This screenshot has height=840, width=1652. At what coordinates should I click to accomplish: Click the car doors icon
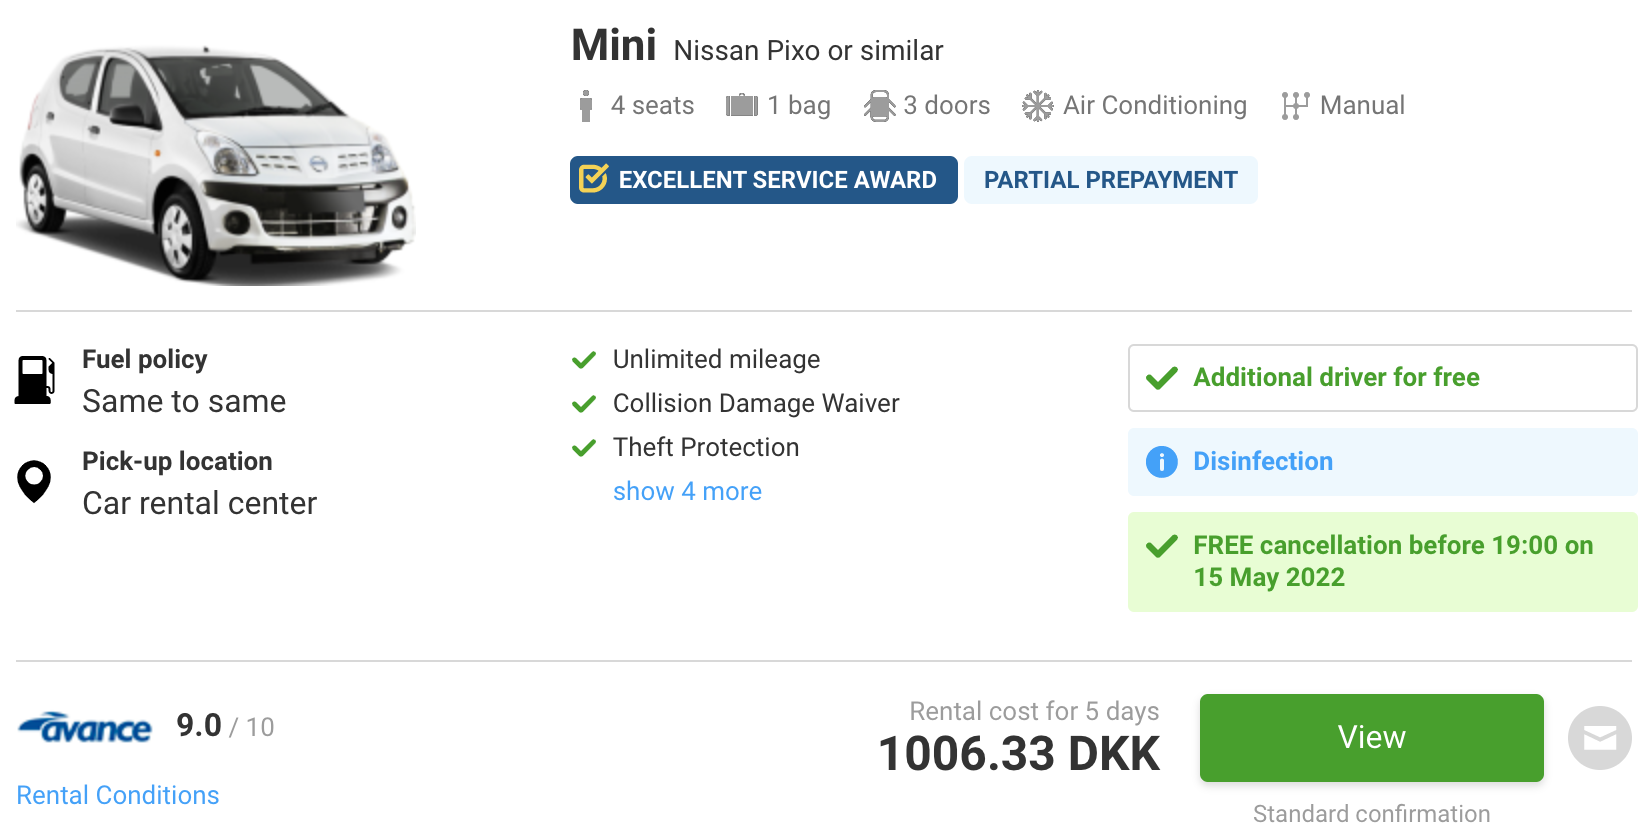point(879,106)
